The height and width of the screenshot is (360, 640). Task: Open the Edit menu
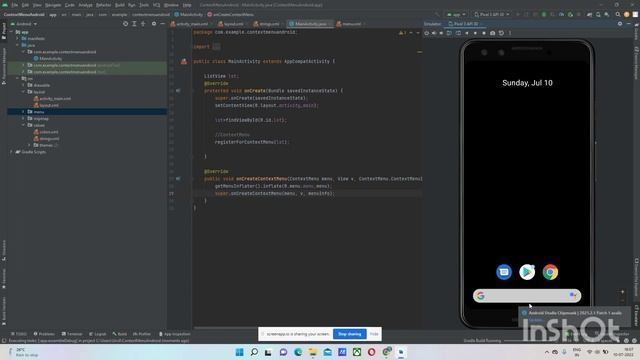(25, 5)
